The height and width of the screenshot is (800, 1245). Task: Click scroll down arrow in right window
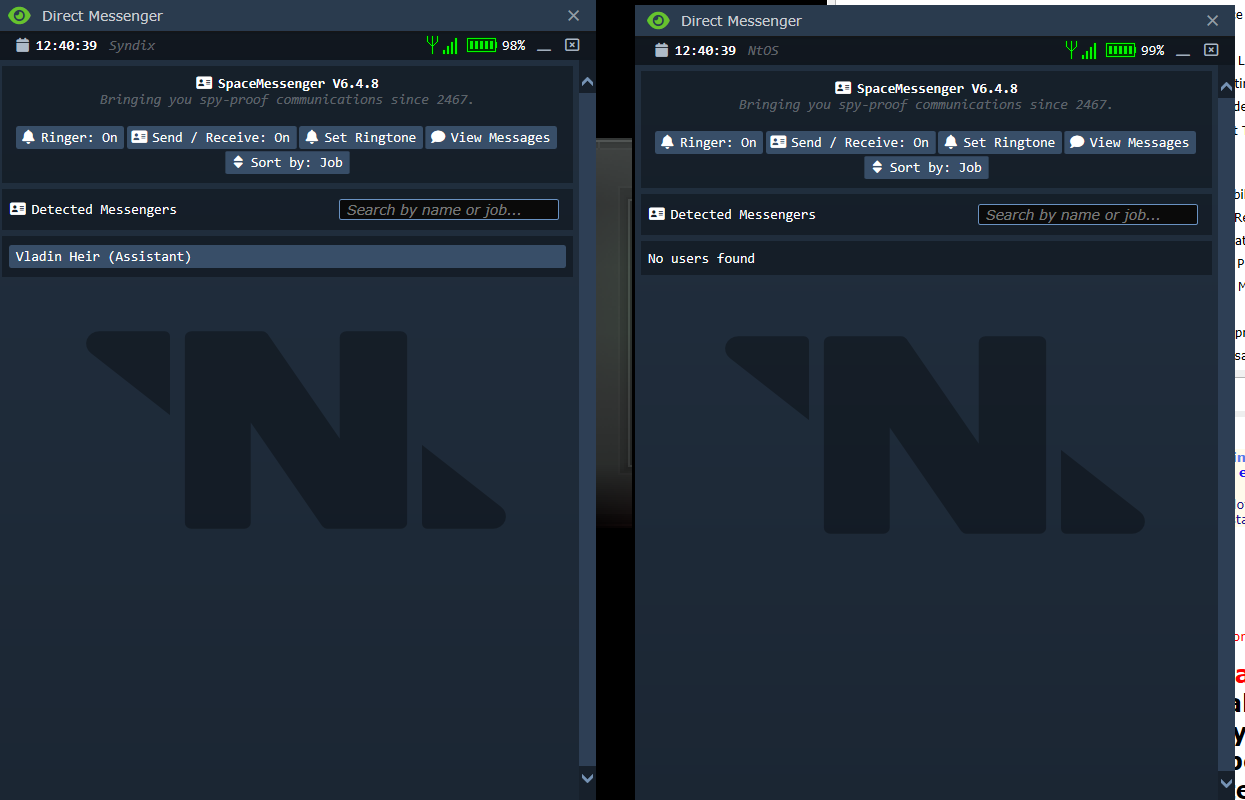point(1226,782)
